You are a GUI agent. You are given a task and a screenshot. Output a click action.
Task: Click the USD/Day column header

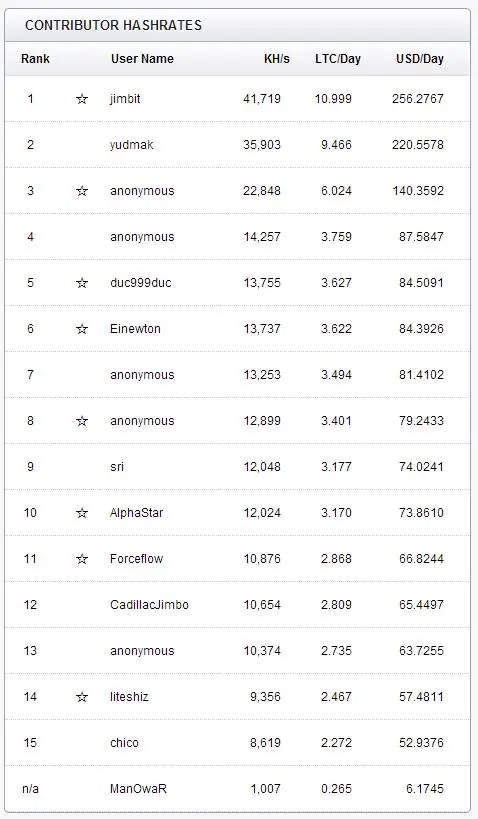click(x=420, y=58)
